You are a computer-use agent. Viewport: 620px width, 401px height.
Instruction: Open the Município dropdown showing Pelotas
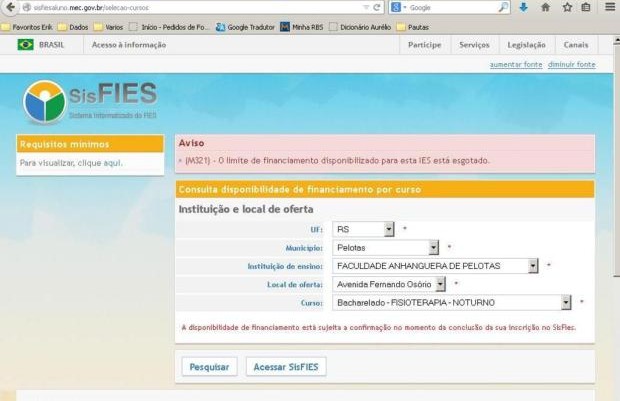pyautogui.click(x=386, y=248)
